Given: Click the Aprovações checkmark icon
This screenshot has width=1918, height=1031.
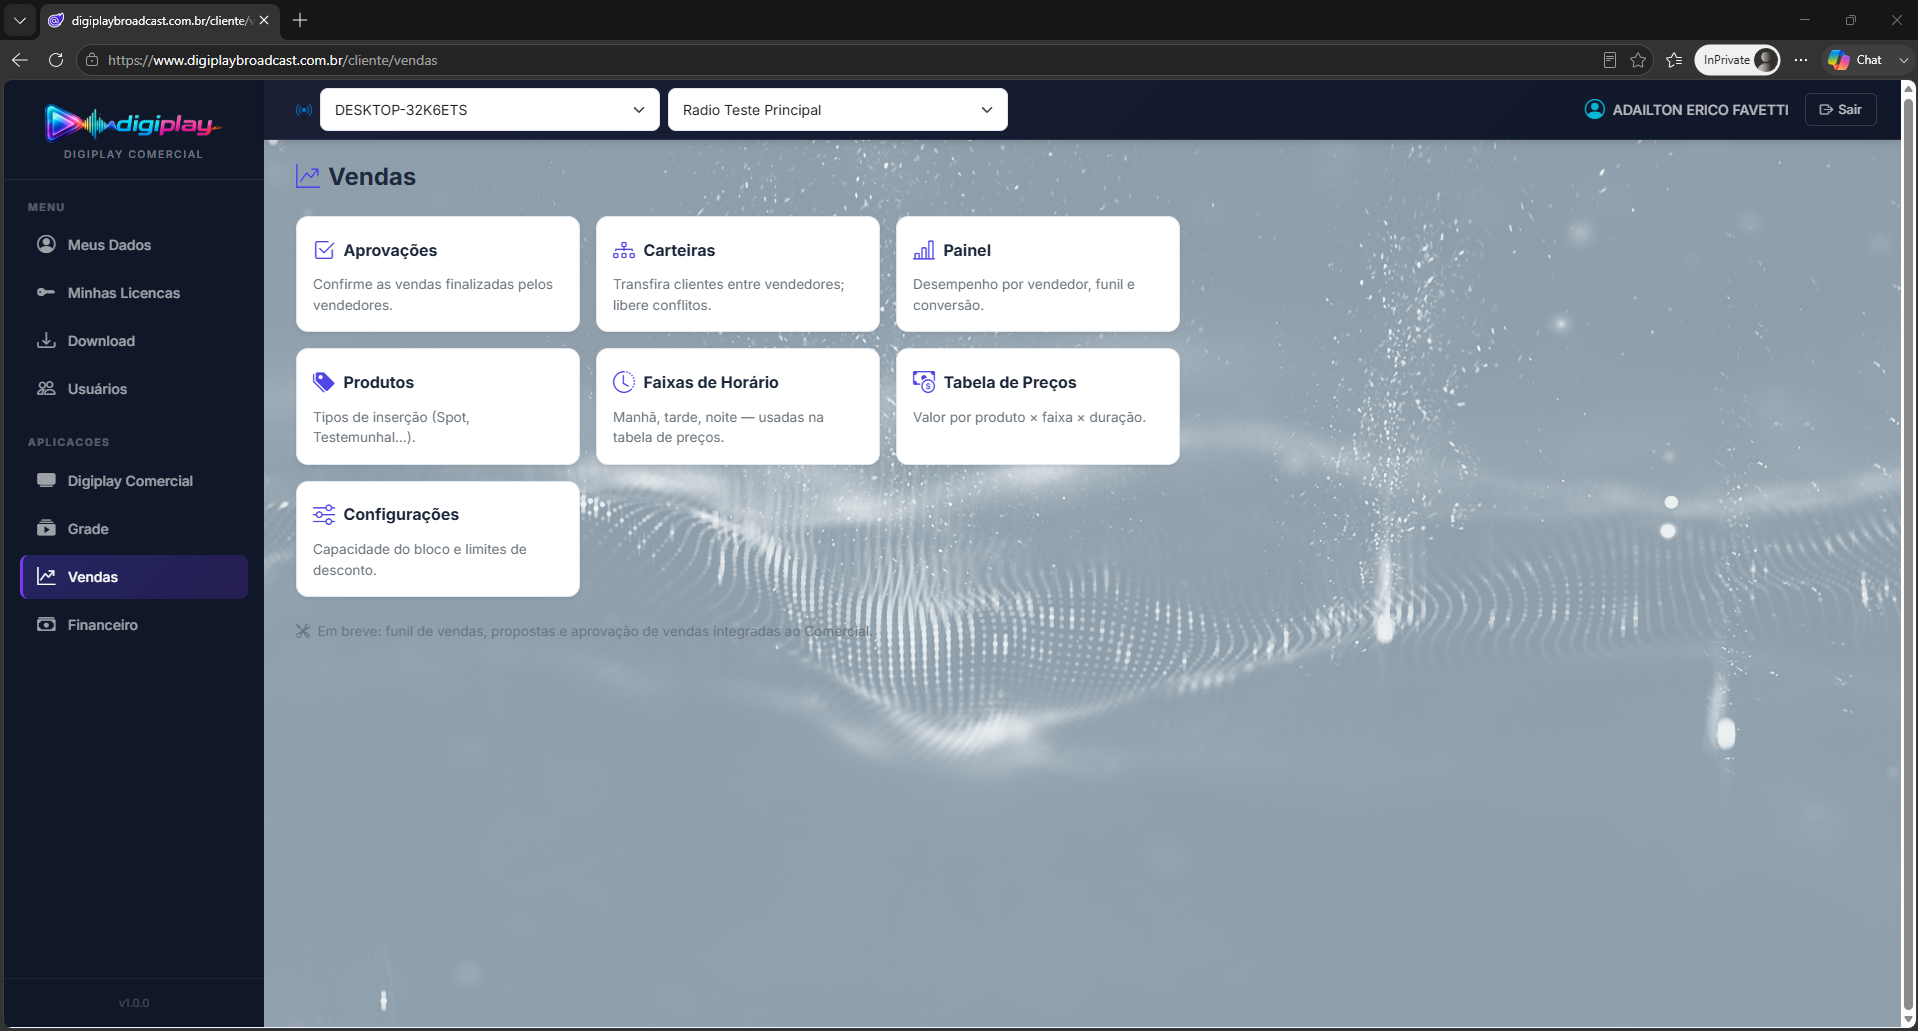Looking at the screenshot, I should 324,250.
